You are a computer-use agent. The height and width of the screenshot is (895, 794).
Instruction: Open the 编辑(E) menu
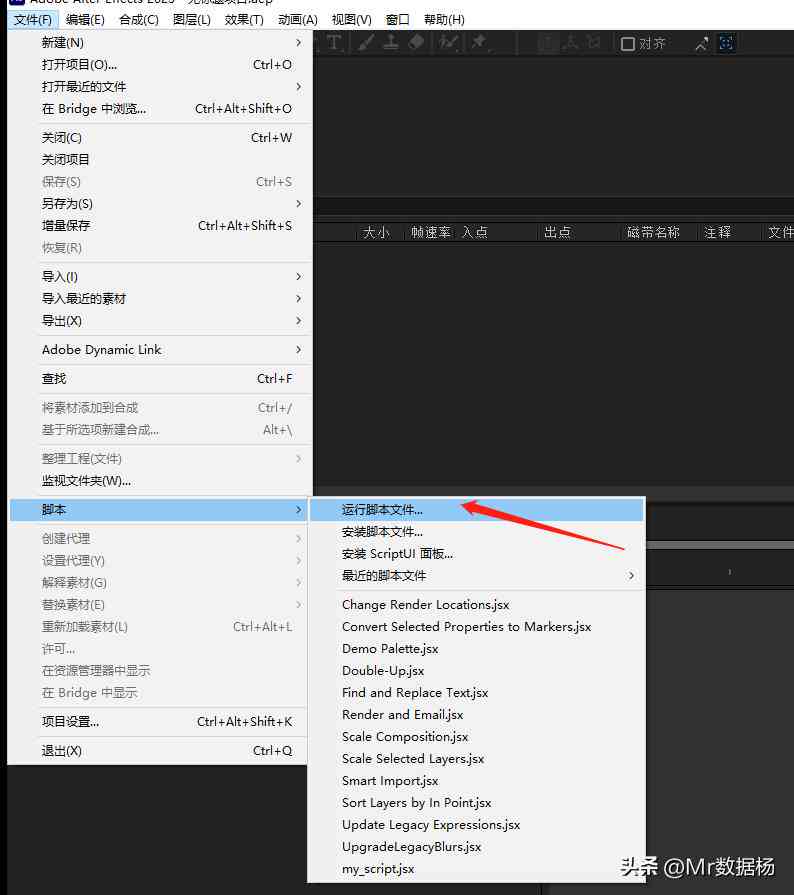coord(85,20)
